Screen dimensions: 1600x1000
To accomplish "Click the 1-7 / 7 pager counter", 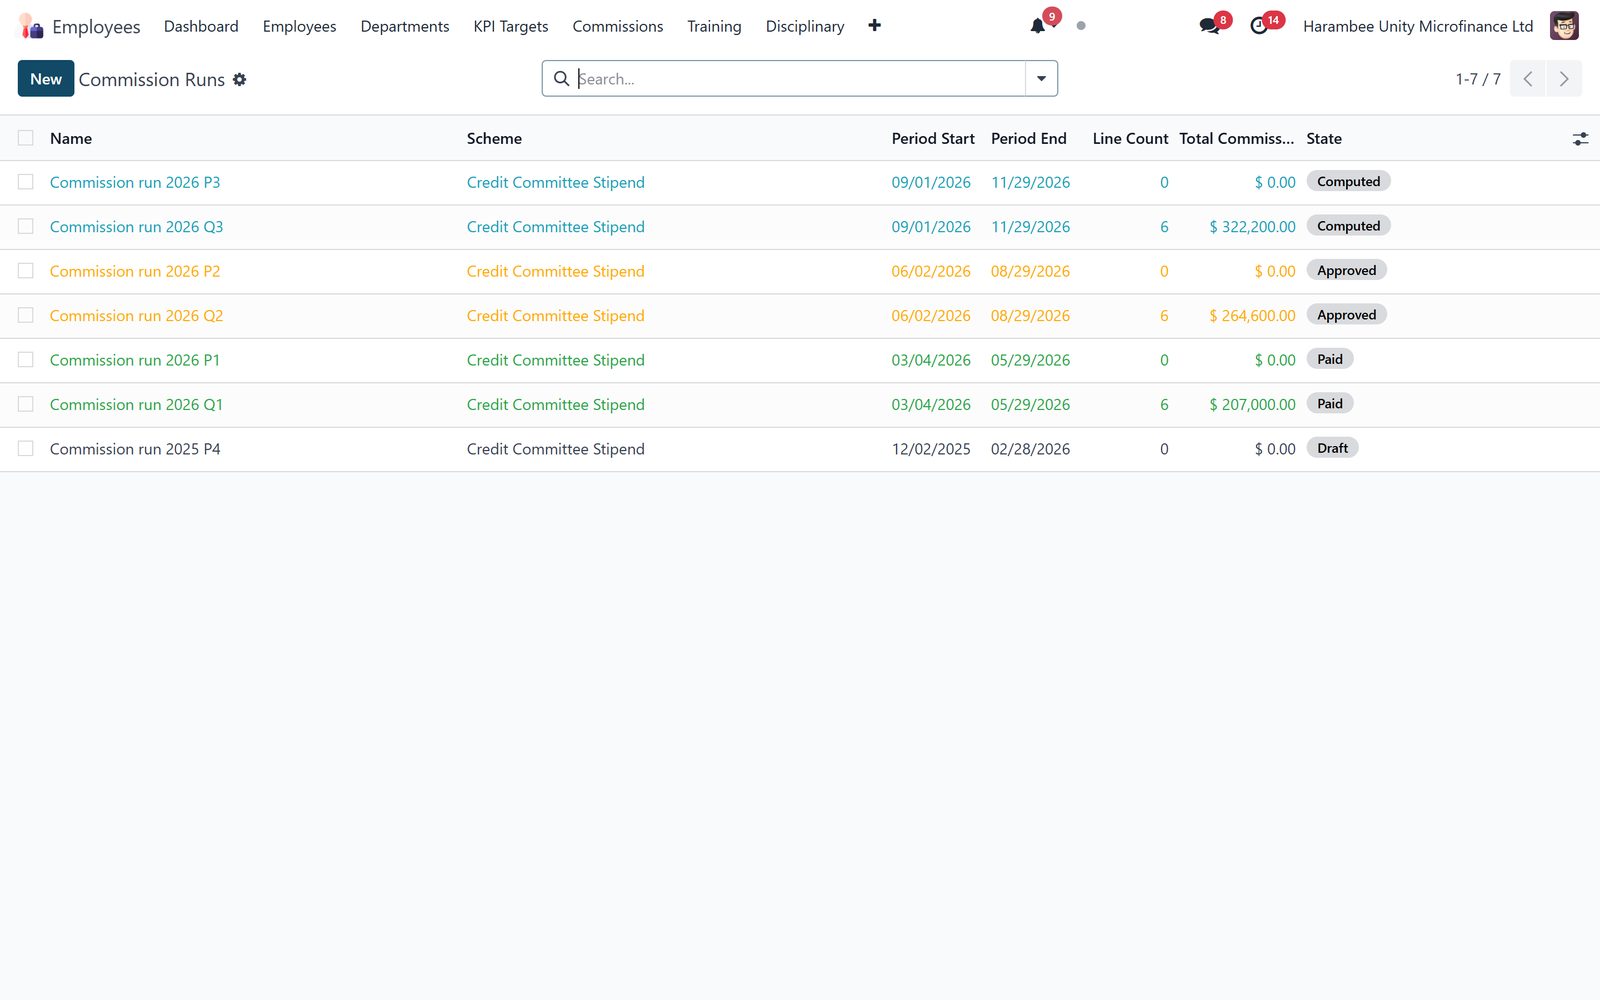I will click(1478, 79).
